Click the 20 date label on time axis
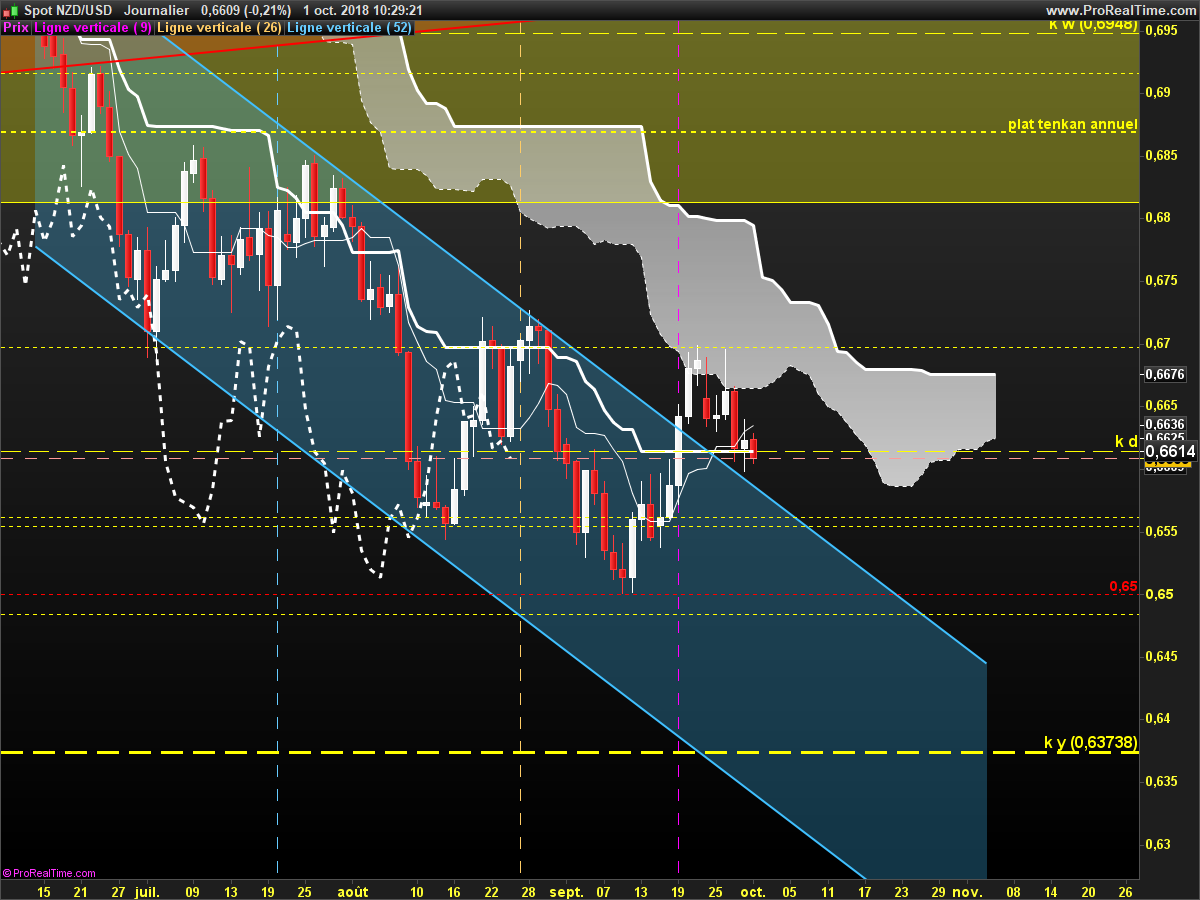This screenshot has width=1200, height=900. [x=1088, y=890]
